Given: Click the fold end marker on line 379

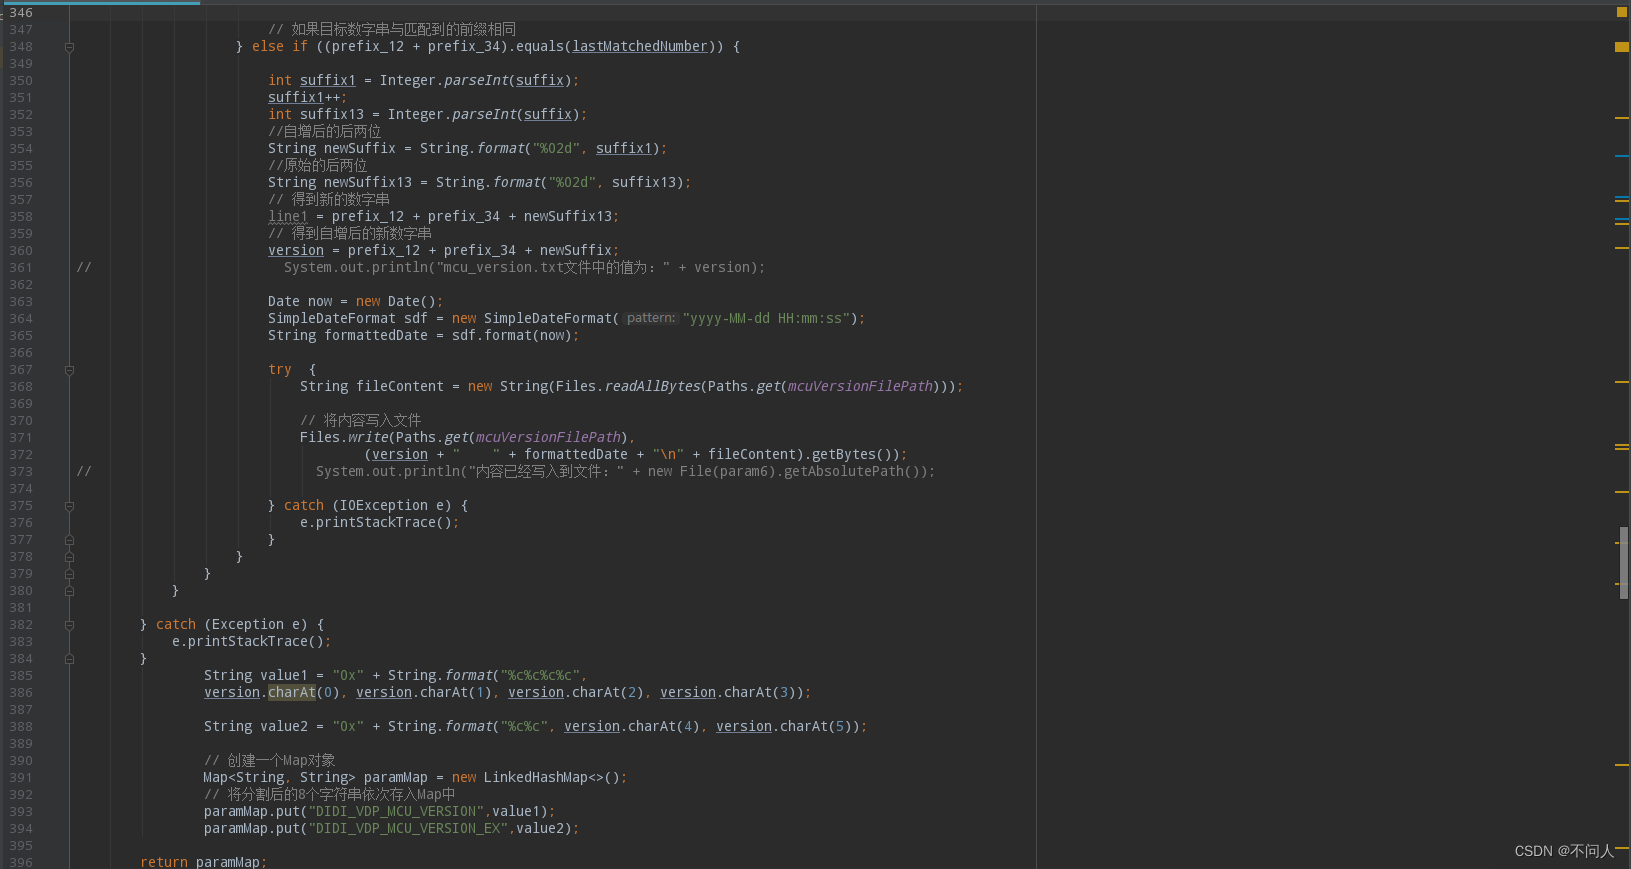Looking at the screenshot, I should tap(69, 574).
